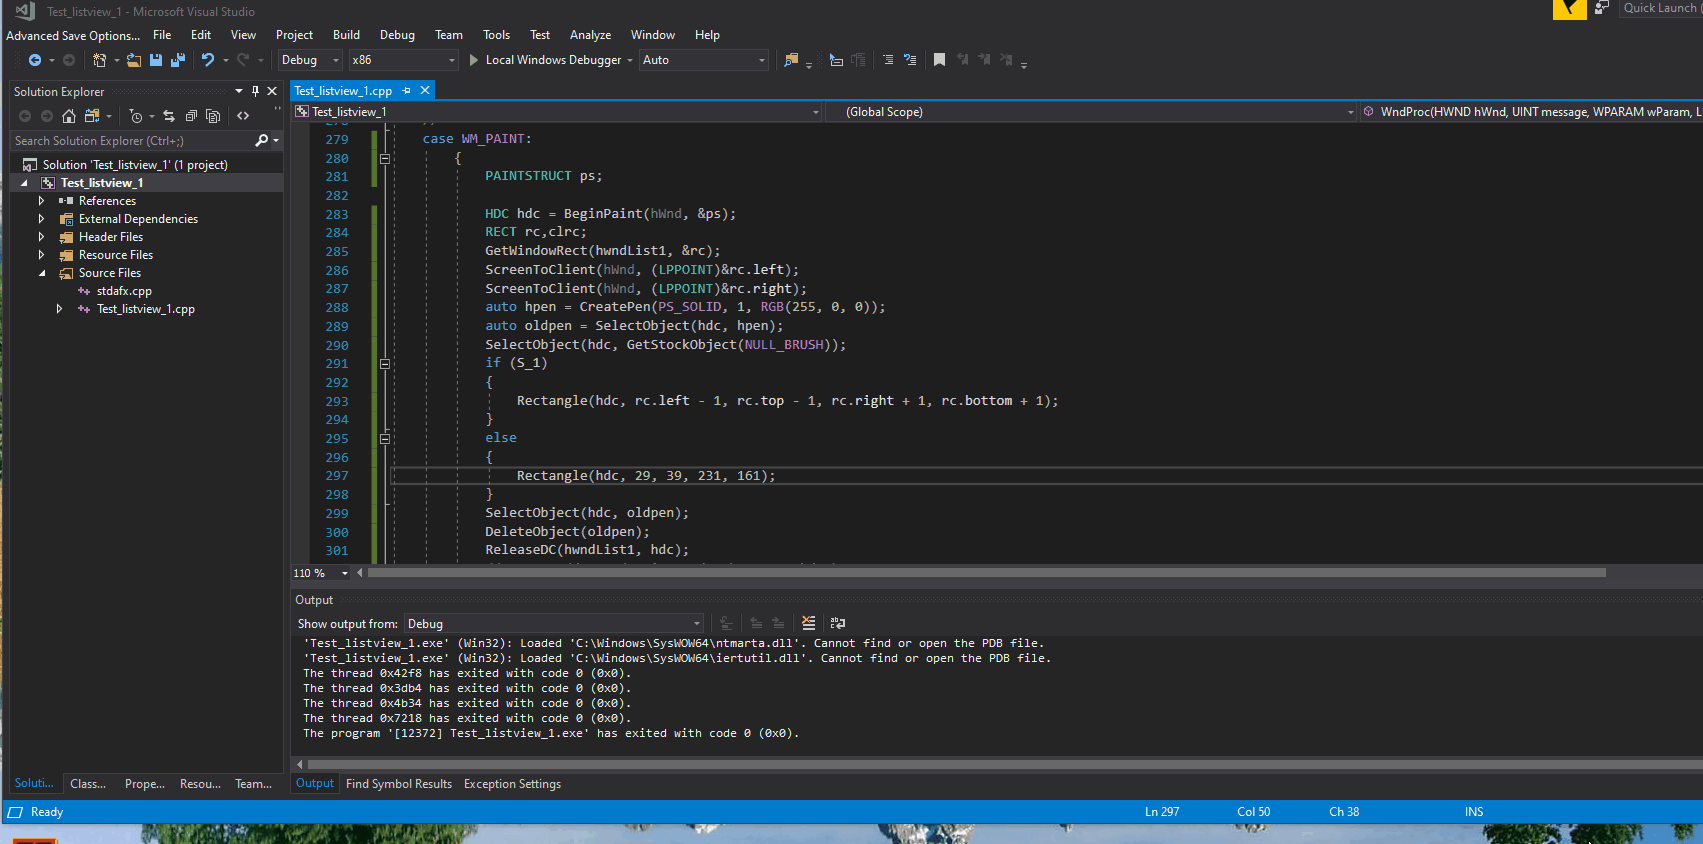Viewport: 1703px width, 844px height.
Task: Click the Open File folder icon
Action: tap(133, 60)
